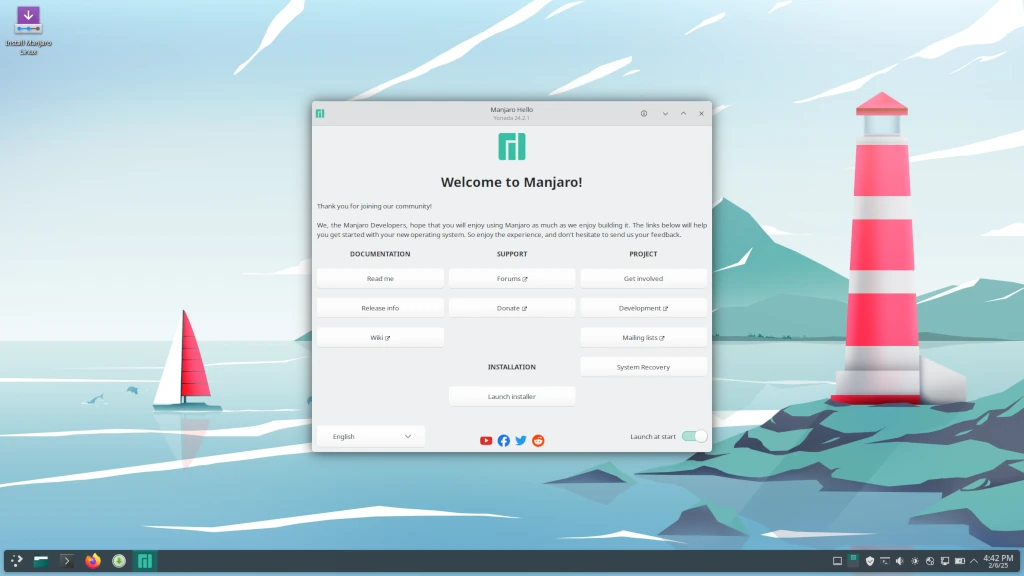Open the Twitter social link
Image resolution: width=1024 pixels, height=576 pixels.
click(520, 441)
